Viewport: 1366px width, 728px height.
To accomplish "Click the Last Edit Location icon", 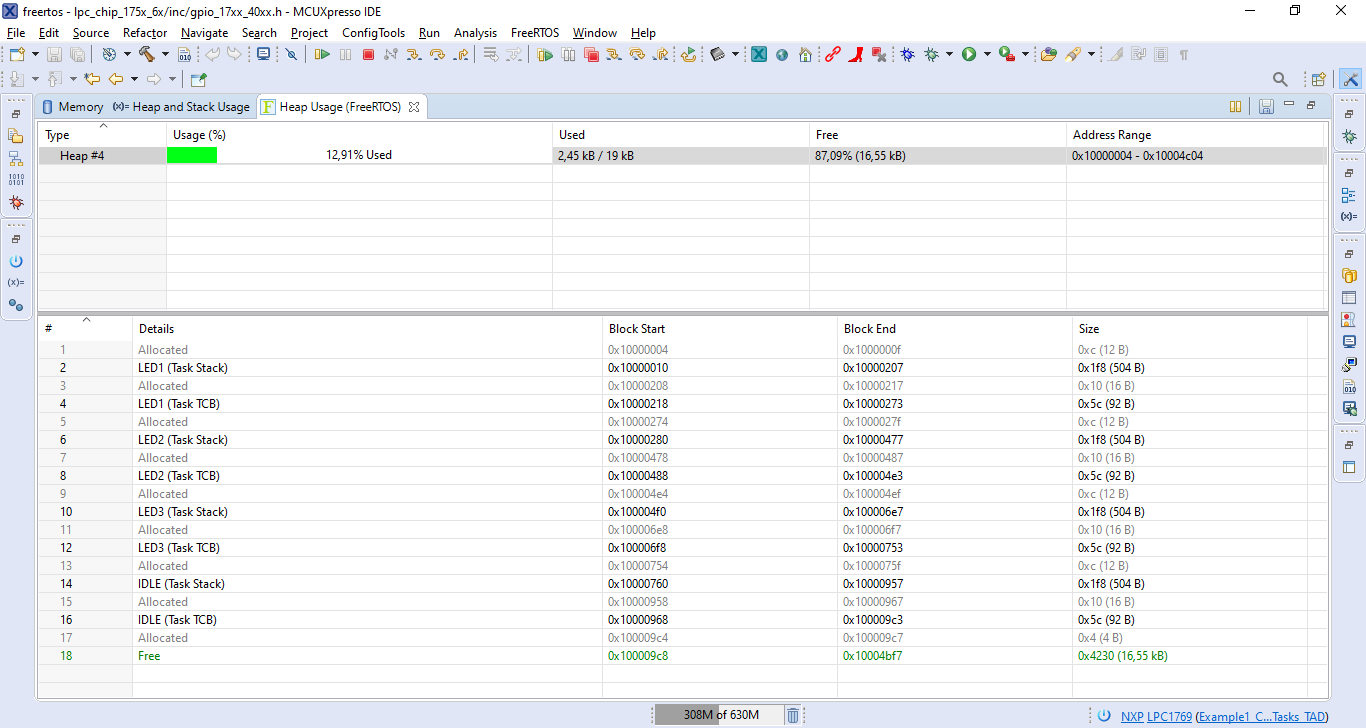I will point(92,79).
